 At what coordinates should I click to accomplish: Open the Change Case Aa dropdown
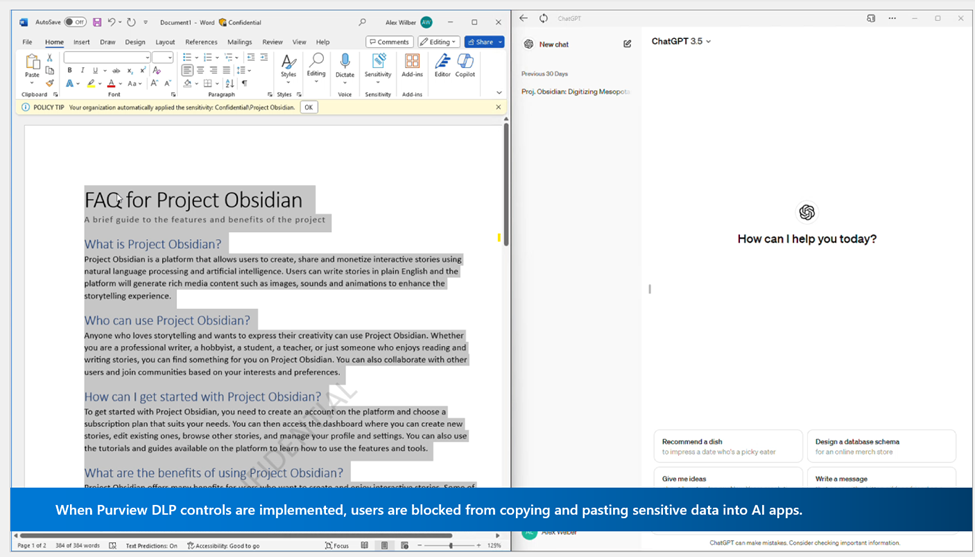(x=134, y=83)
